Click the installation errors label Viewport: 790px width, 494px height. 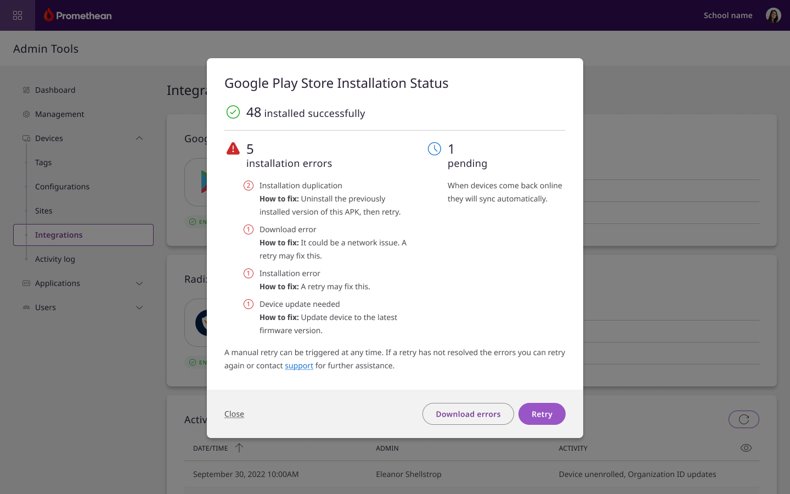[x=289, y=163]
